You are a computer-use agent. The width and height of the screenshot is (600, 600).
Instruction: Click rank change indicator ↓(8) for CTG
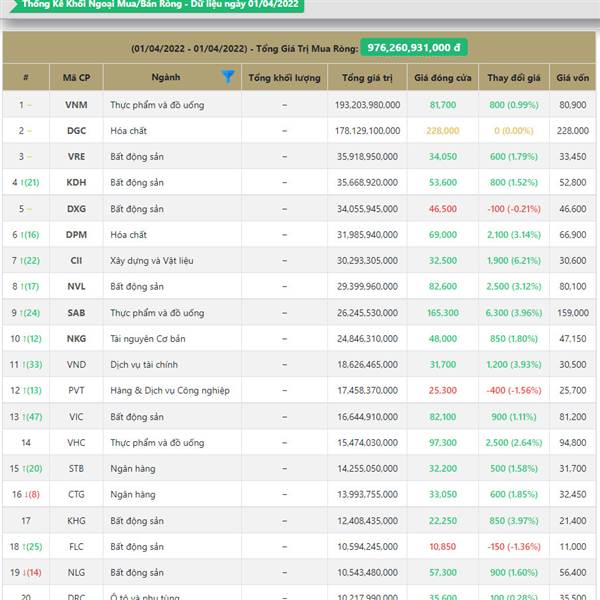32,494
